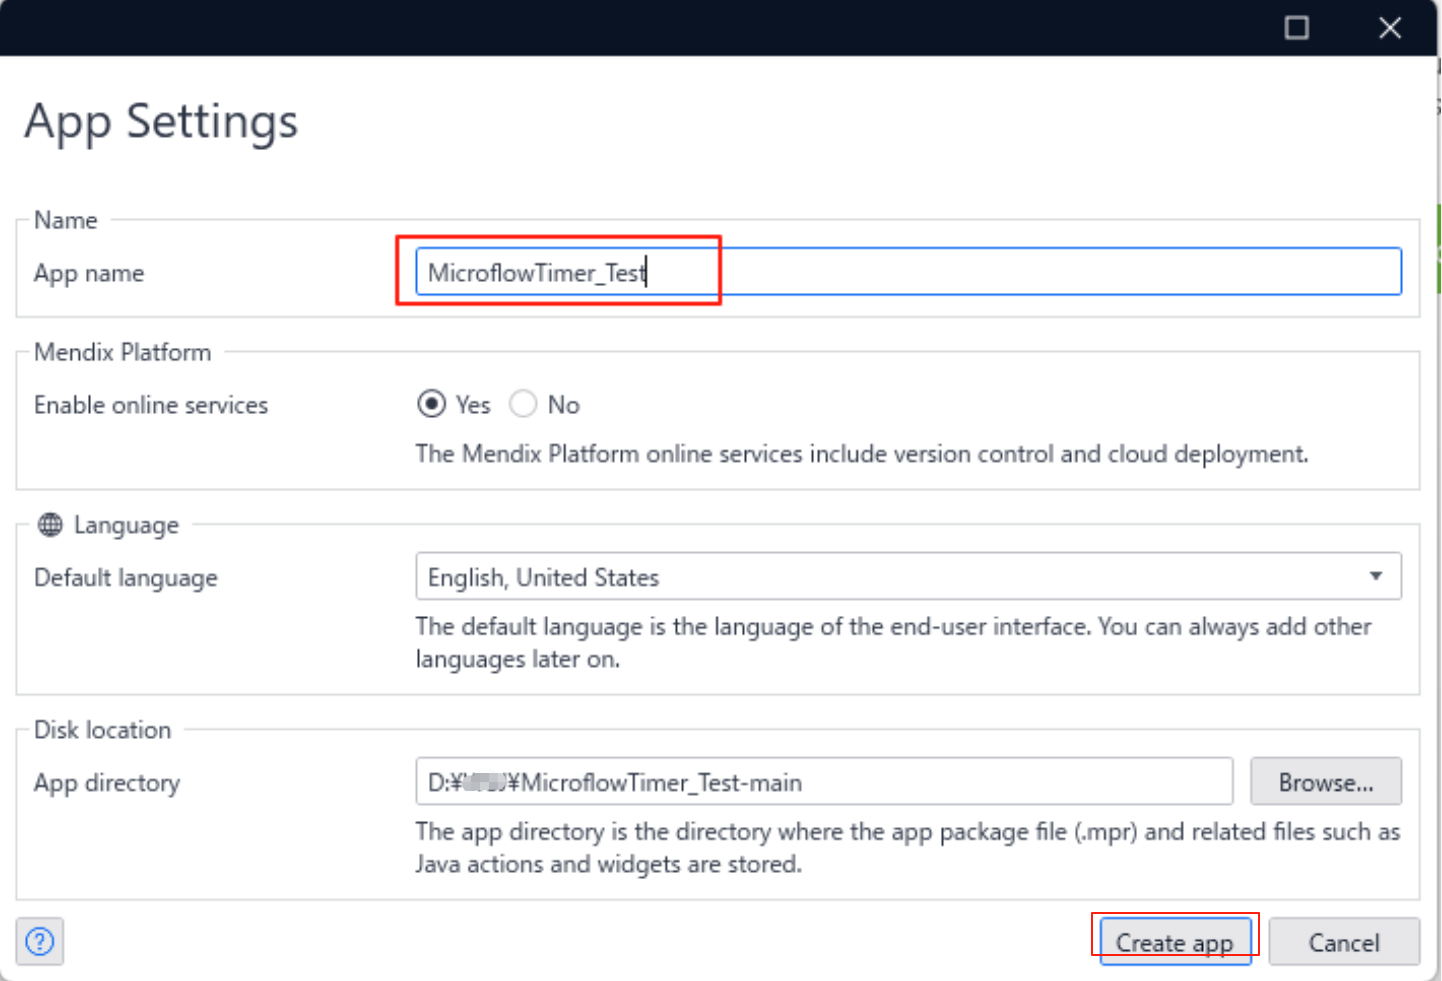1442x981 pixels.
Task: Select Yes for online services
Action: [x=432, y=404]
